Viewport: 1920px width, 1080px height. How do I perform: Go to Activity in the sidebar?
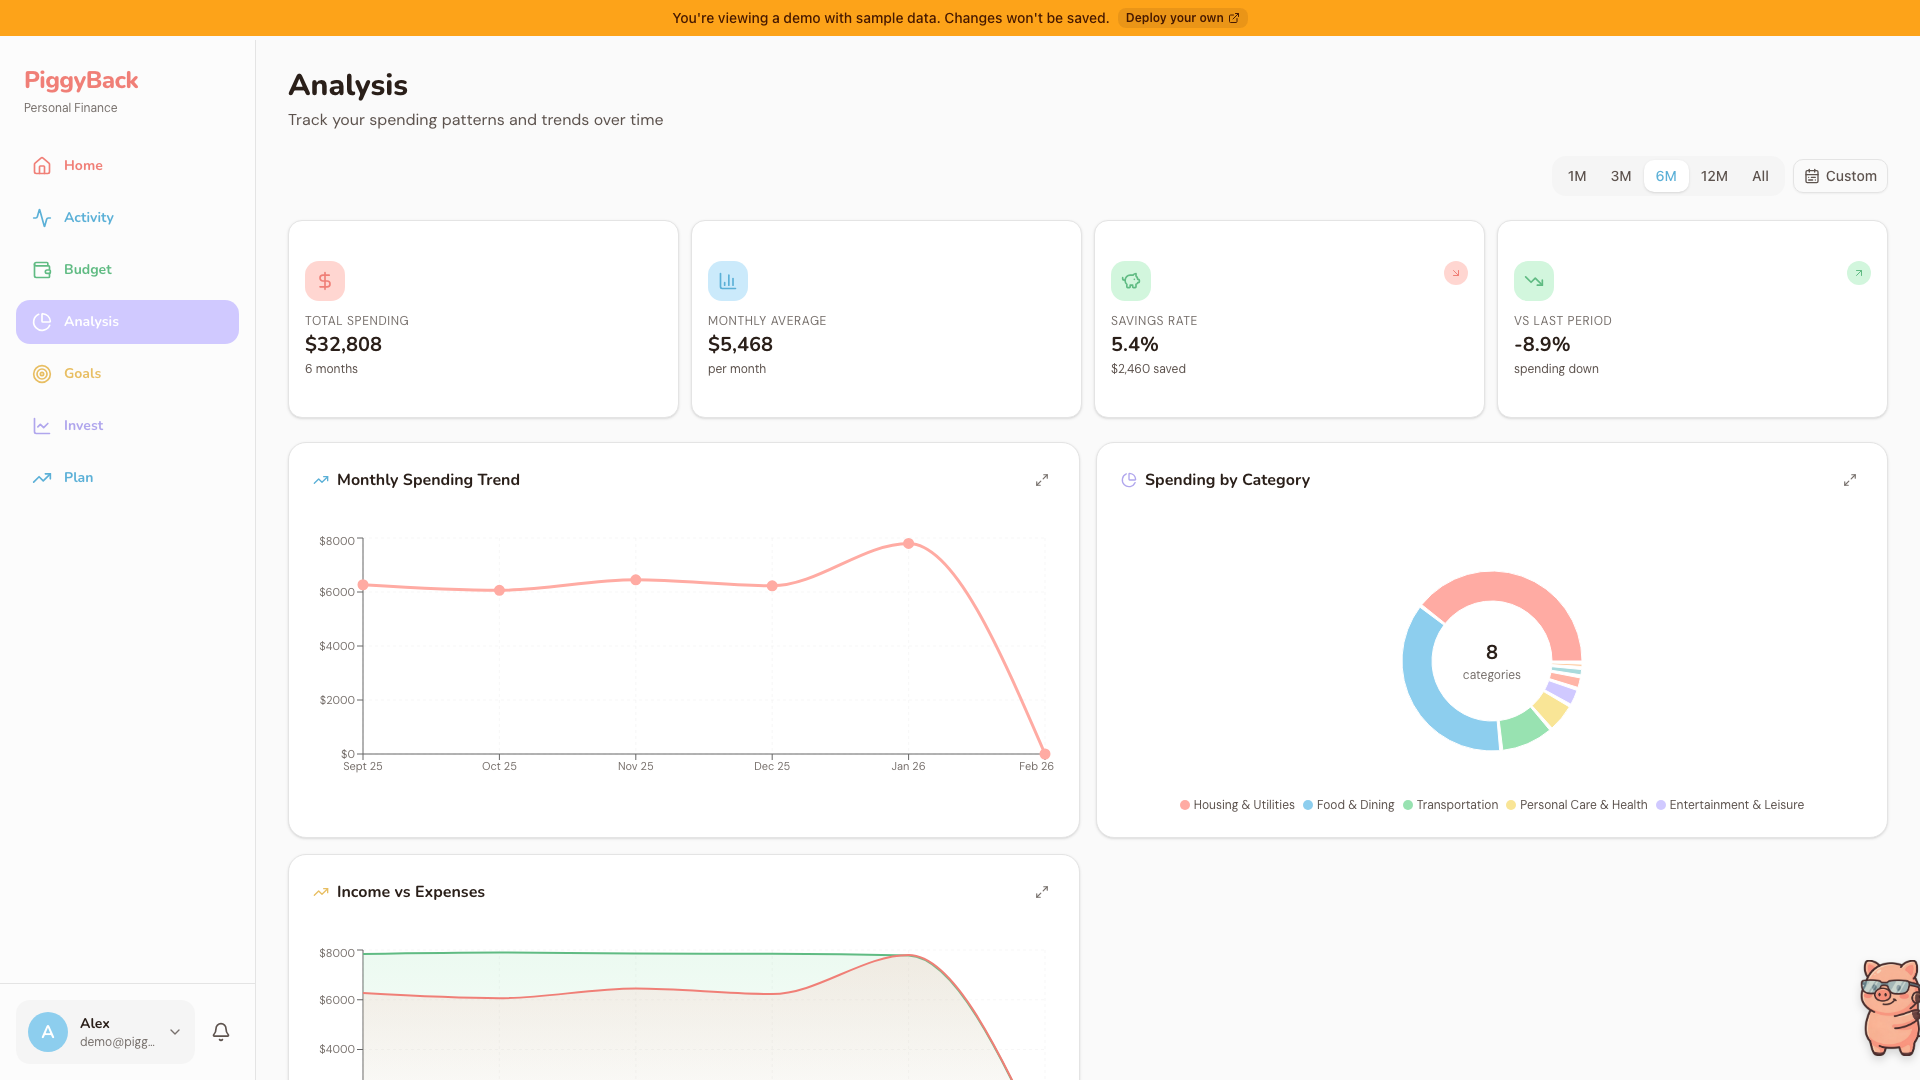pos(127,218)
